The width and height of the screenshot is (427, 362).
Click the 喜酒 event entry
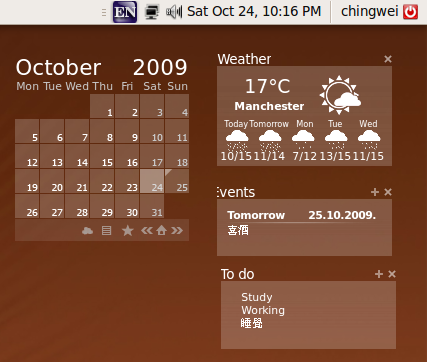(x=238, y=230)
